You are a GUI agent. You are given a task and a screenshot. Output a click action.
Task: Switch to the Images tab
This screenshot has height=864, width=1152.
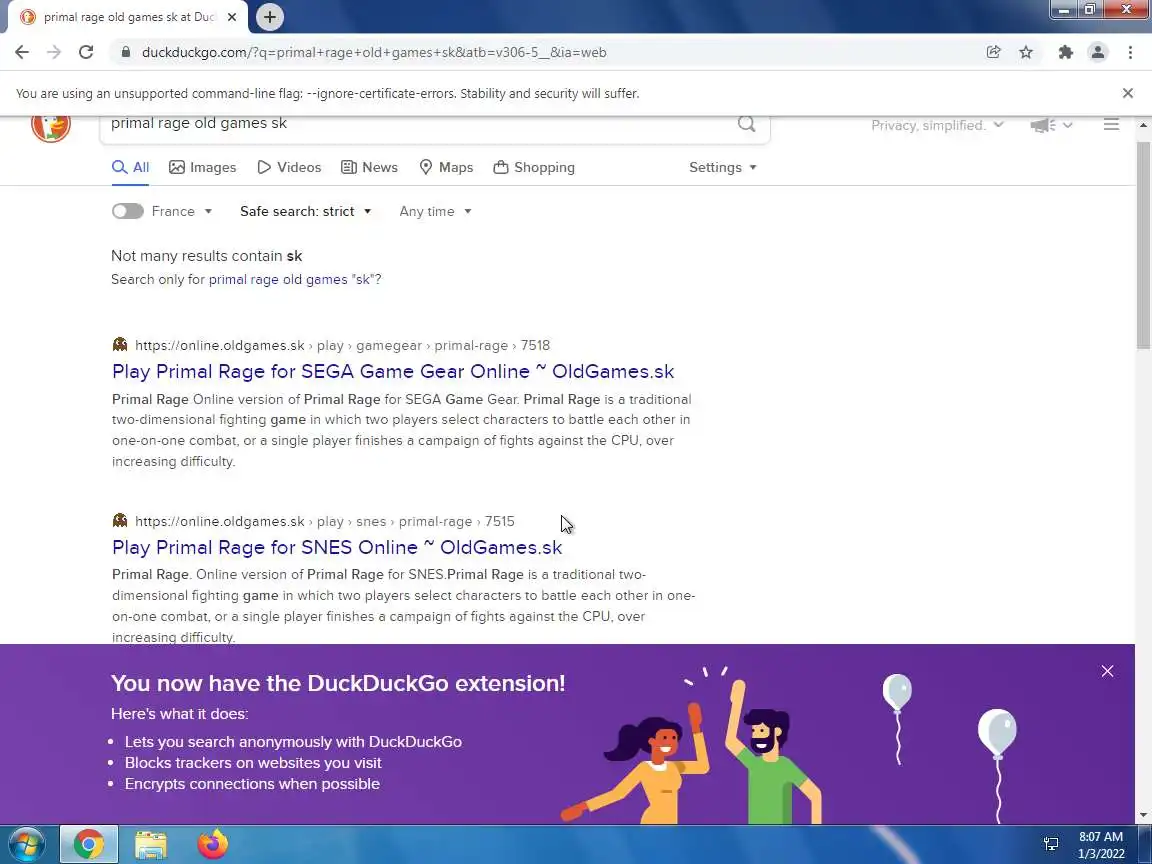[203, 168]
